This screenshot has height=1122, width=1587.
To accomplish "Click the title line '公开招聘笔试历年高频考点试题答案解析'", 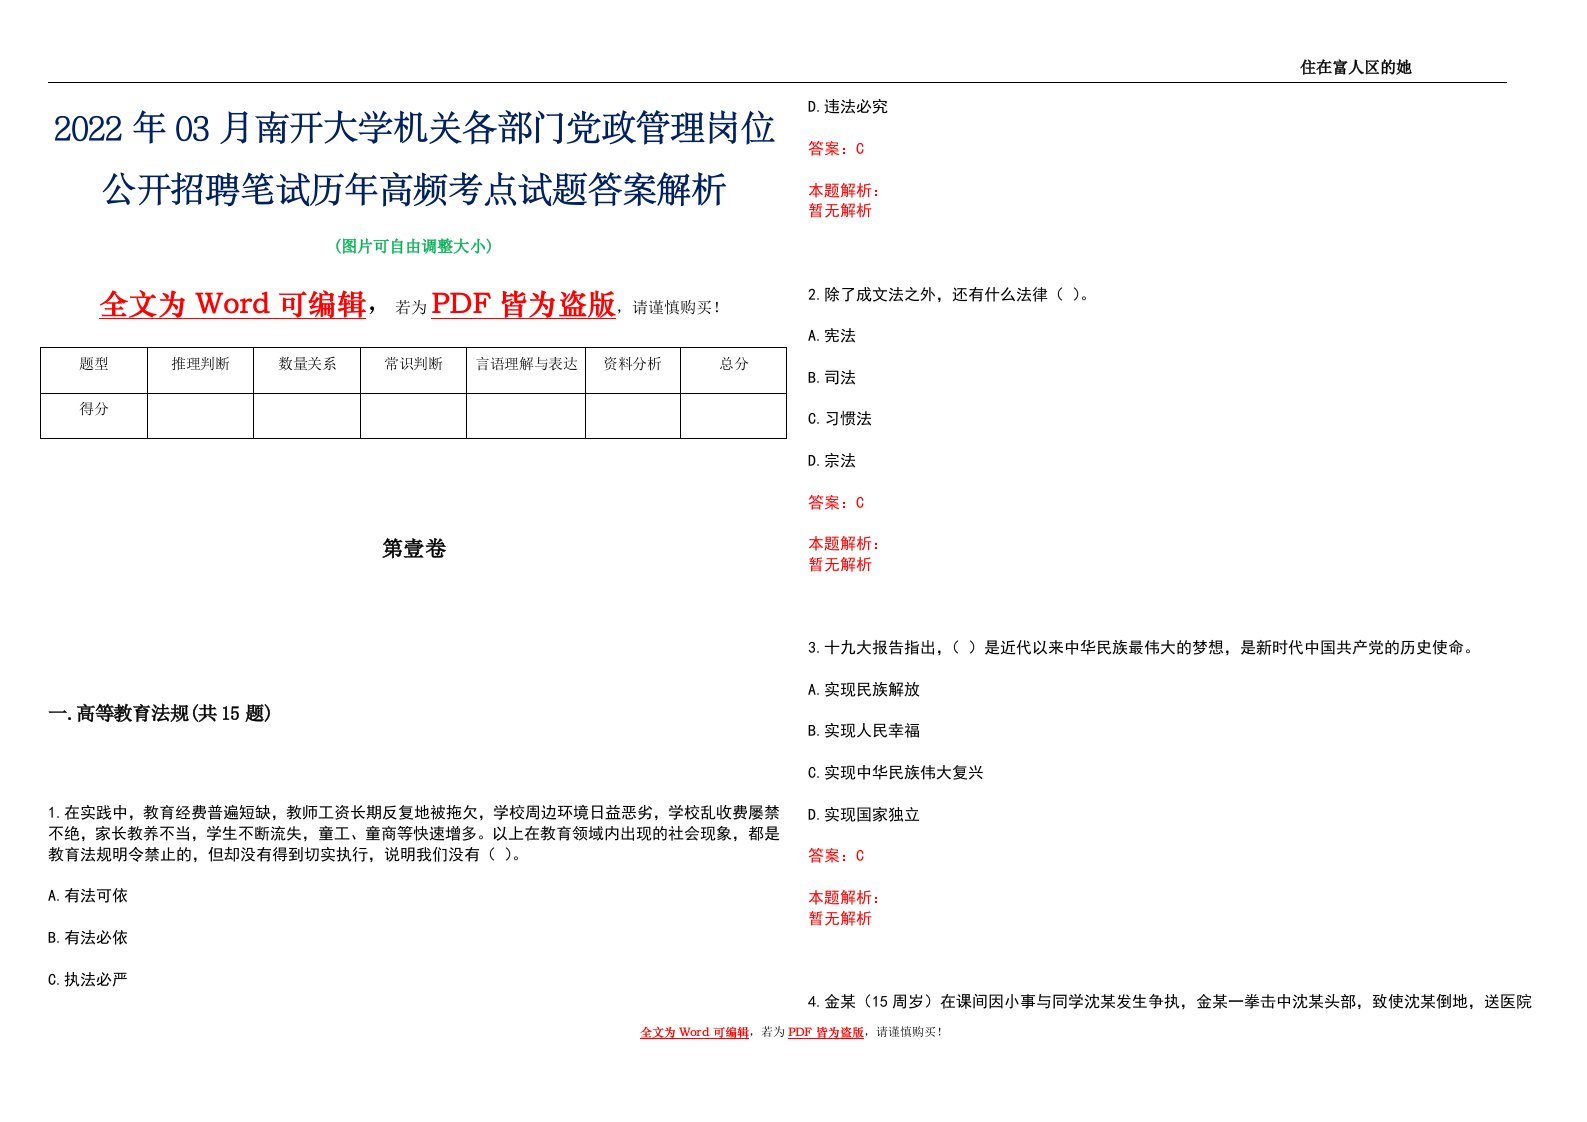I will (414, 189).
